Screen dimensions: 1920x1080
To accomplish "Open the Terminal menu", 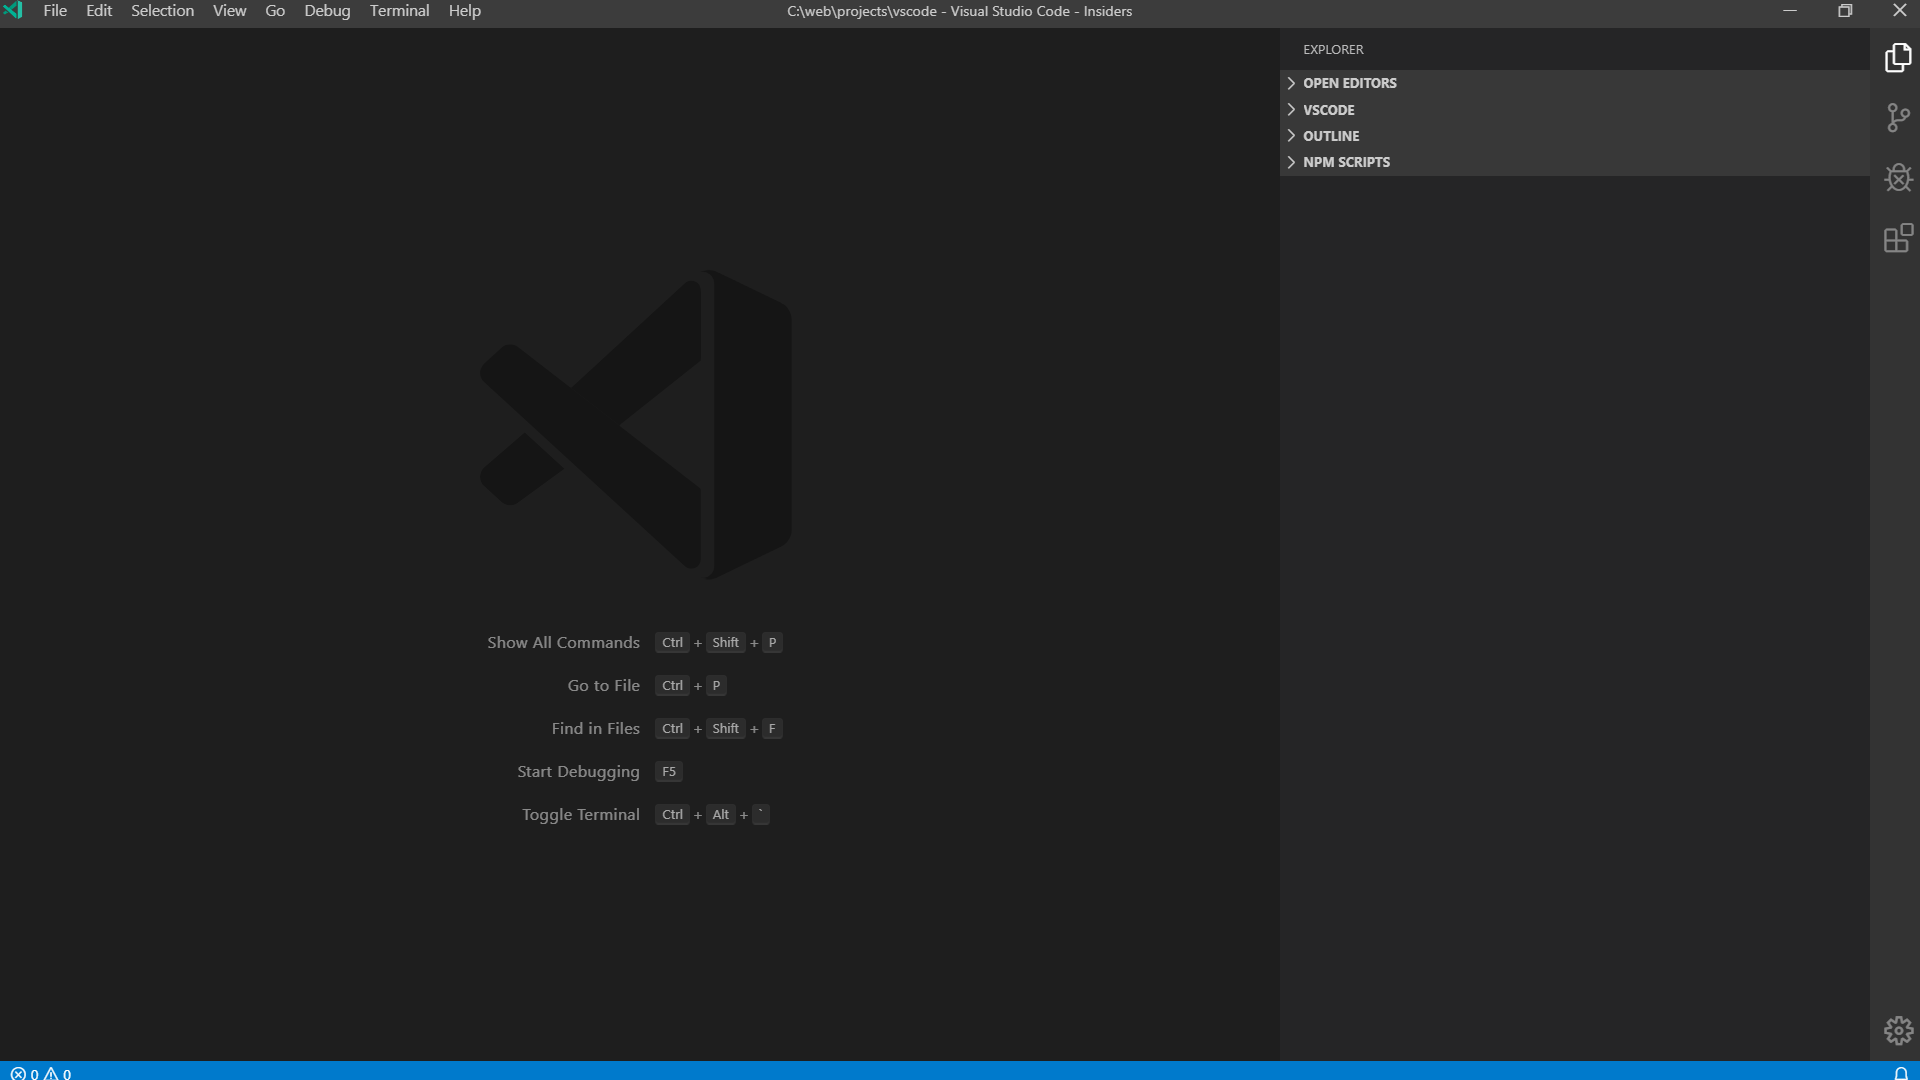I will (399, 10).
